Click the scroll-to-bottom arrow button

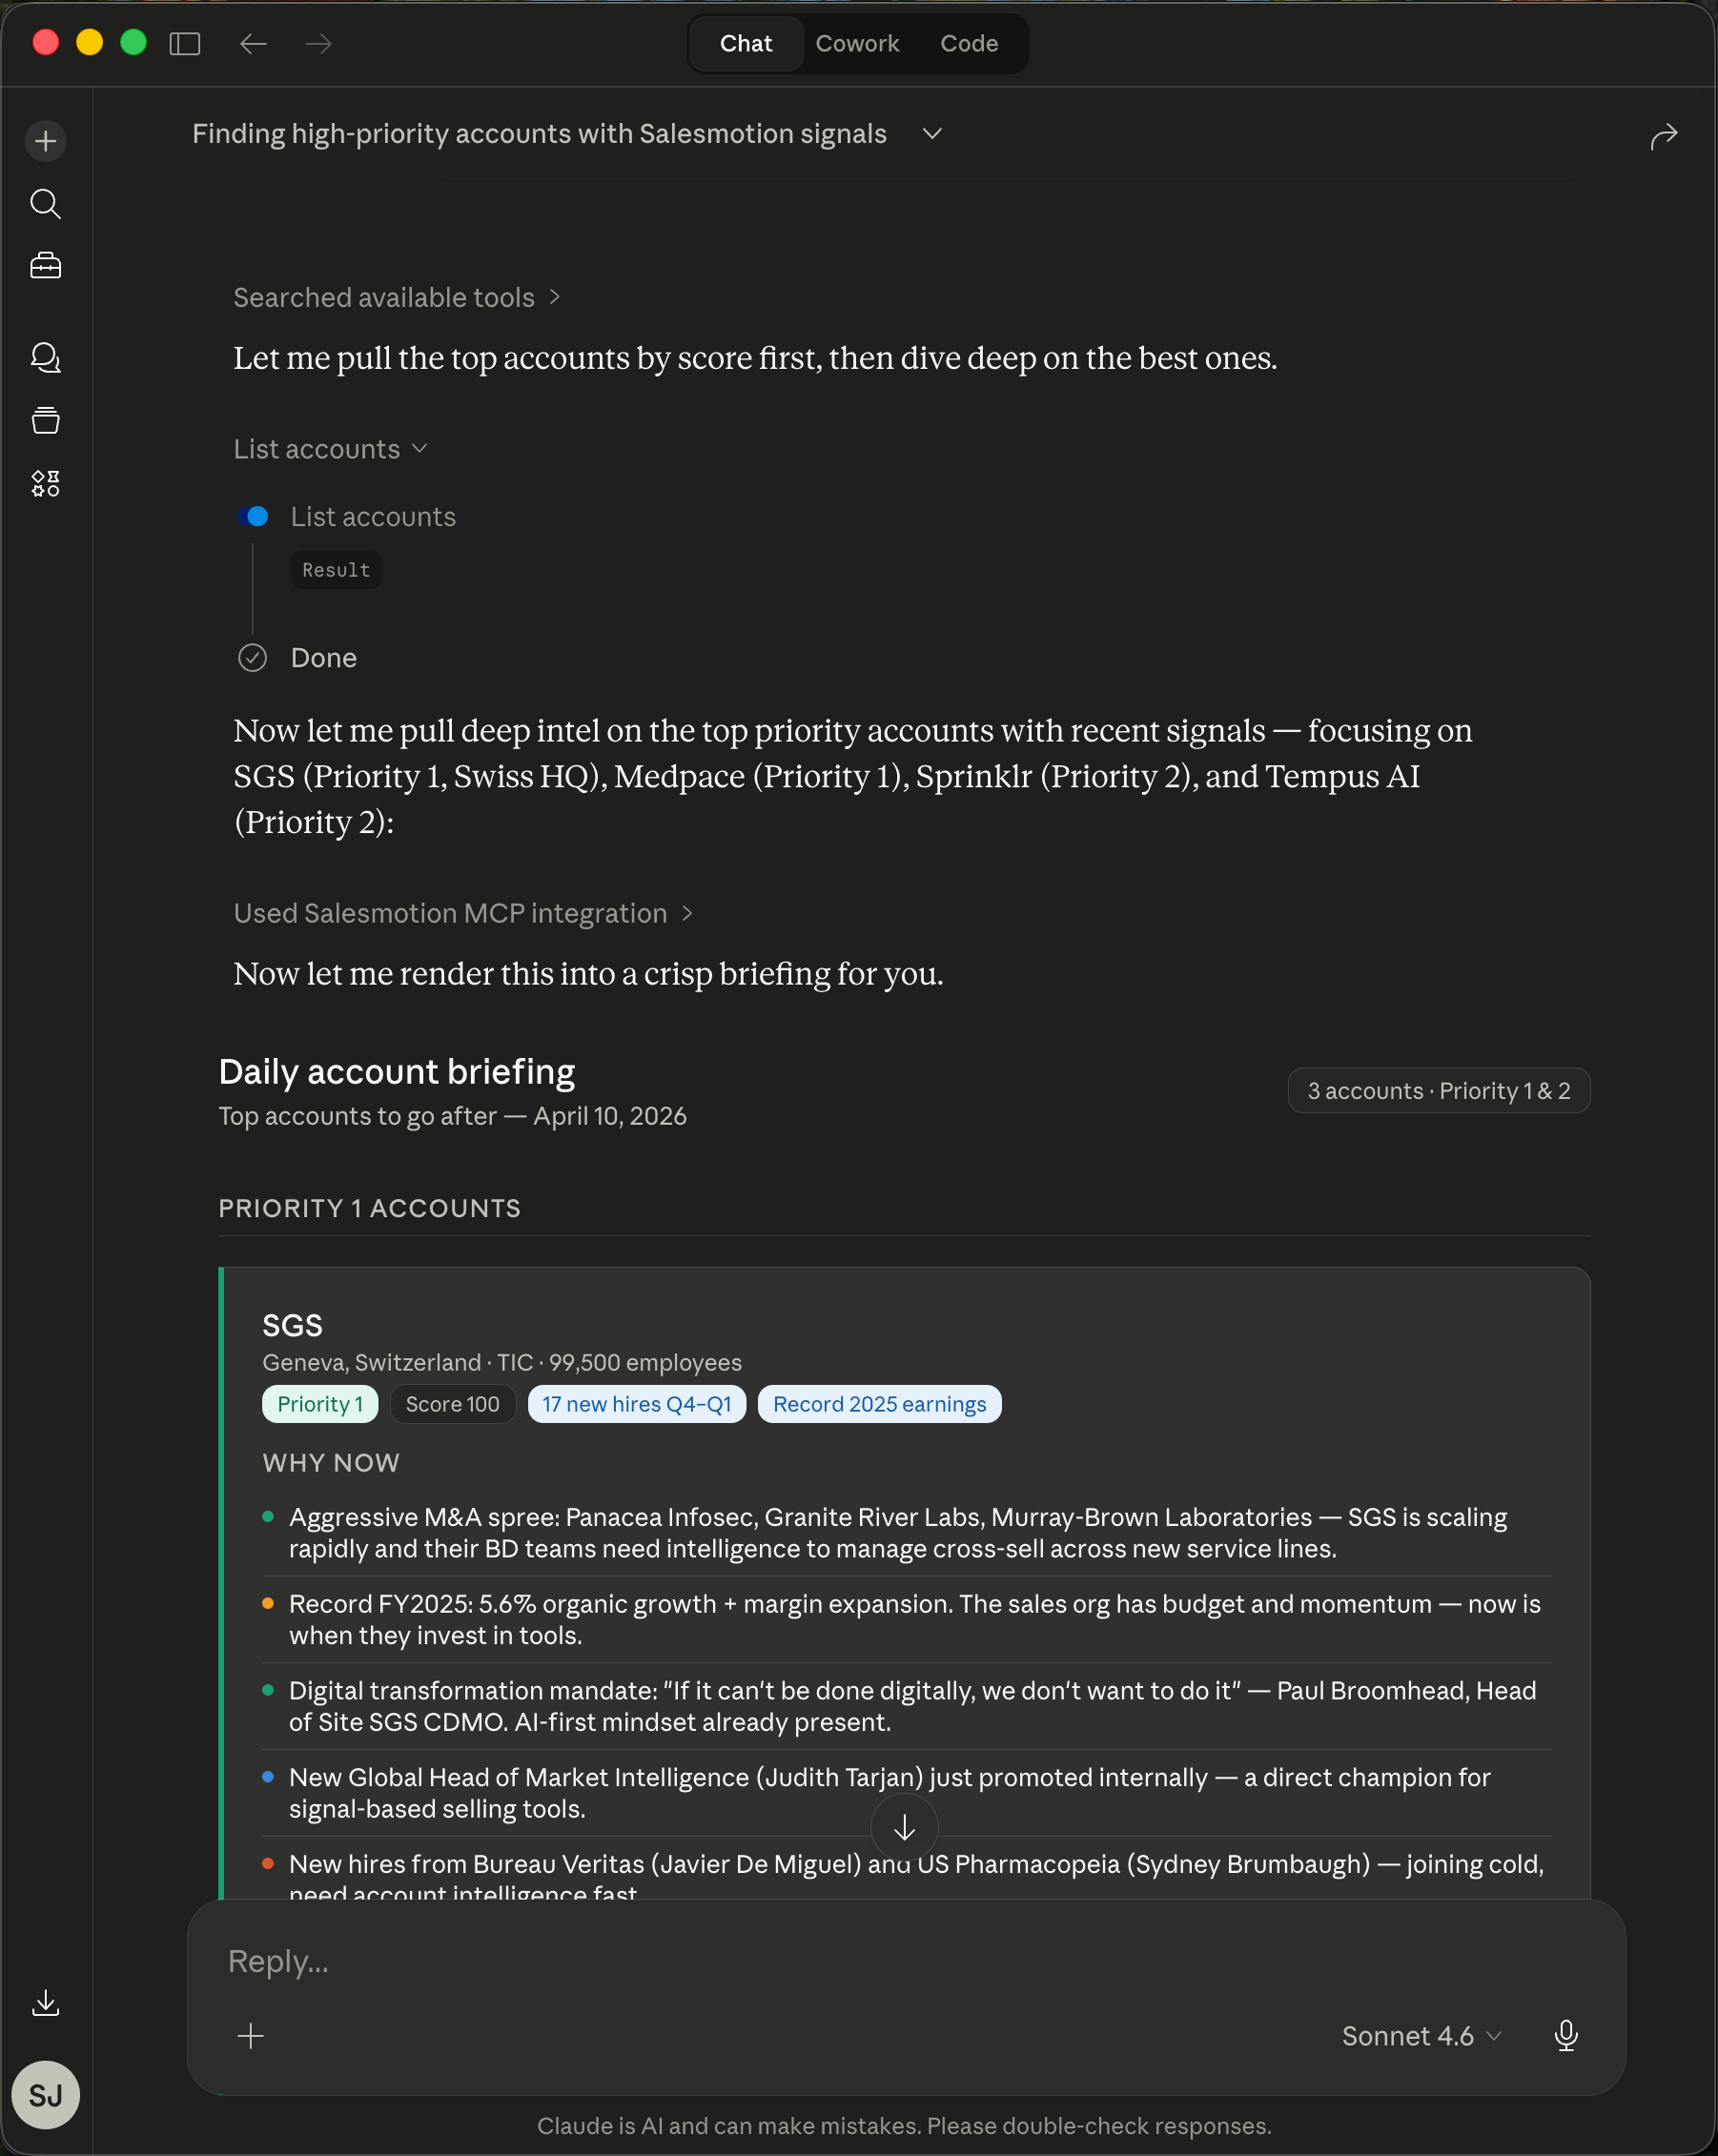904,1828
